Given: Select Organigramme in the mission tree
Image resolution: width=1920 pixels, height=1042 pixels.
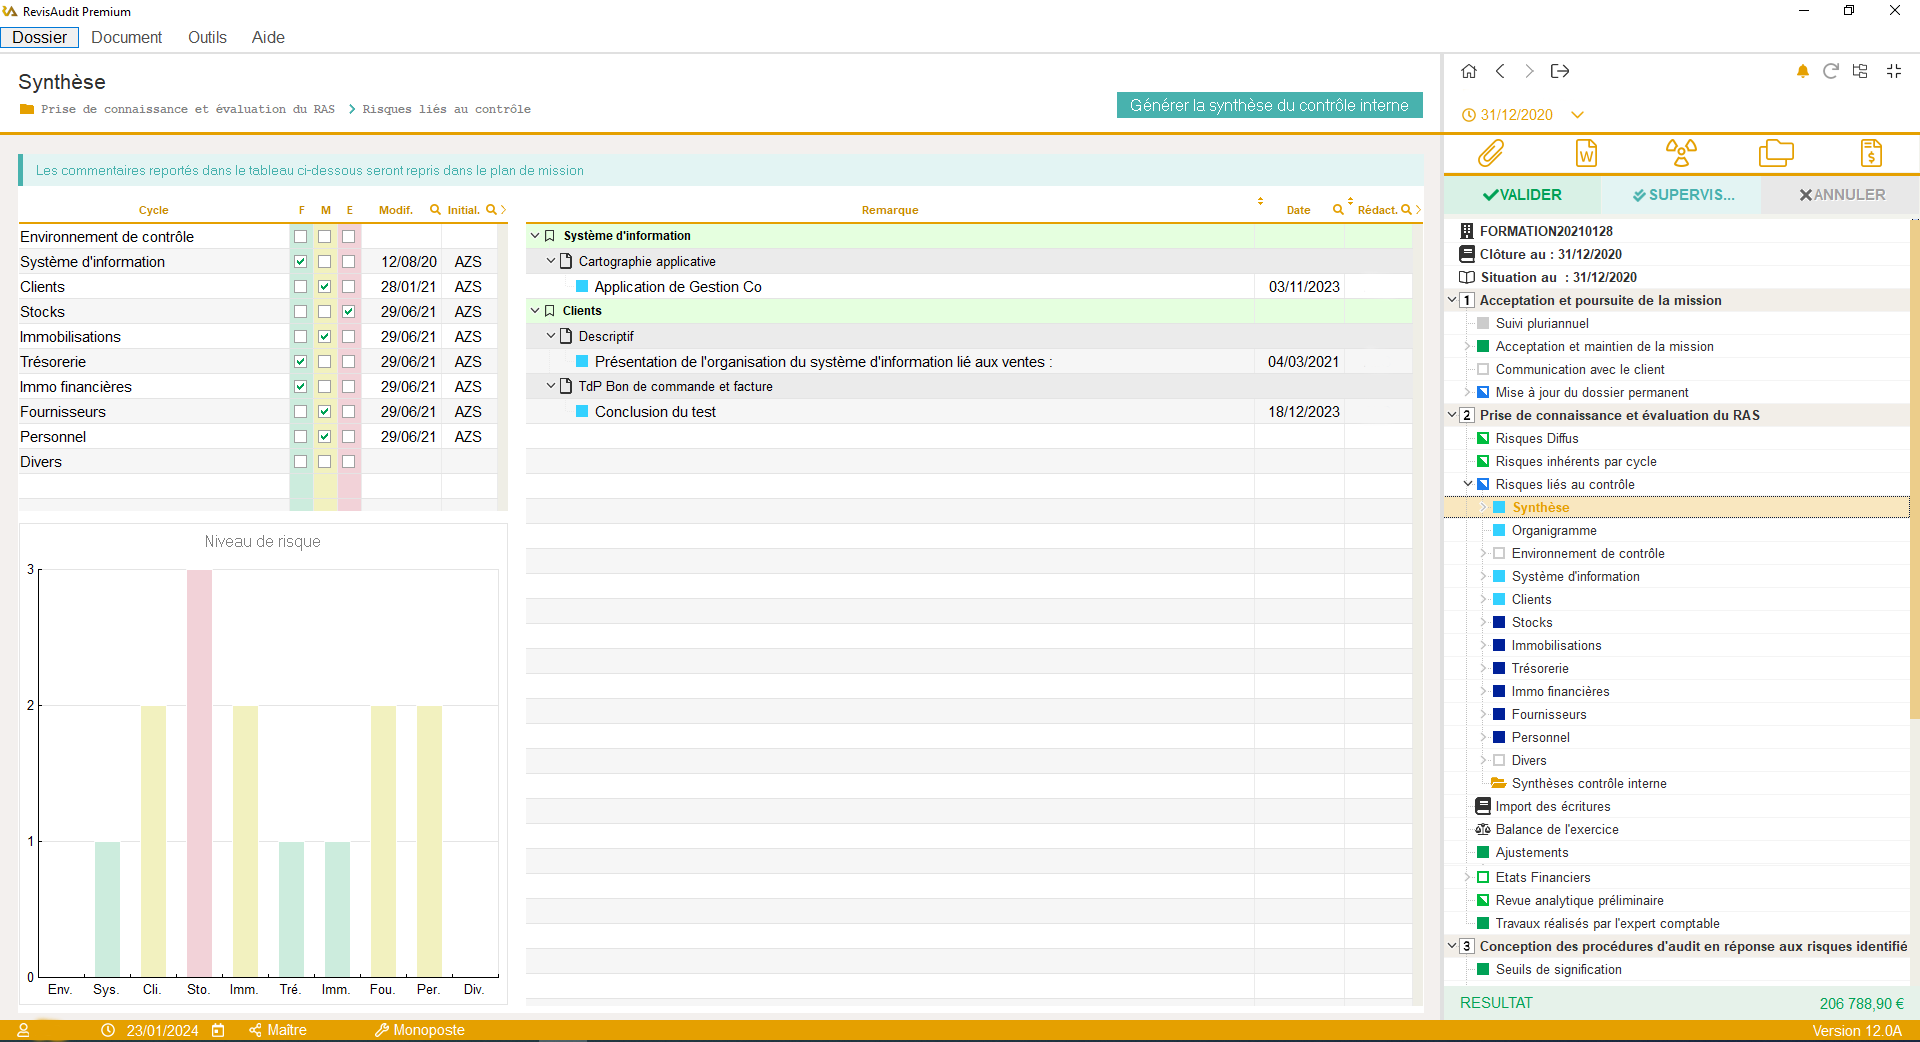Looking at the screenshot, I should 1553,531.
